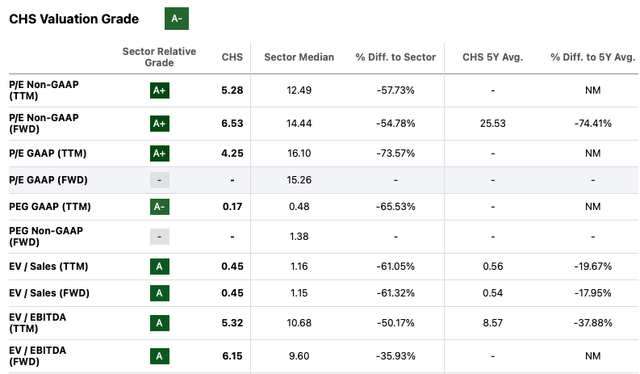Click the A grade badge for EV / Sales (TTM)

tap(160, 267)
